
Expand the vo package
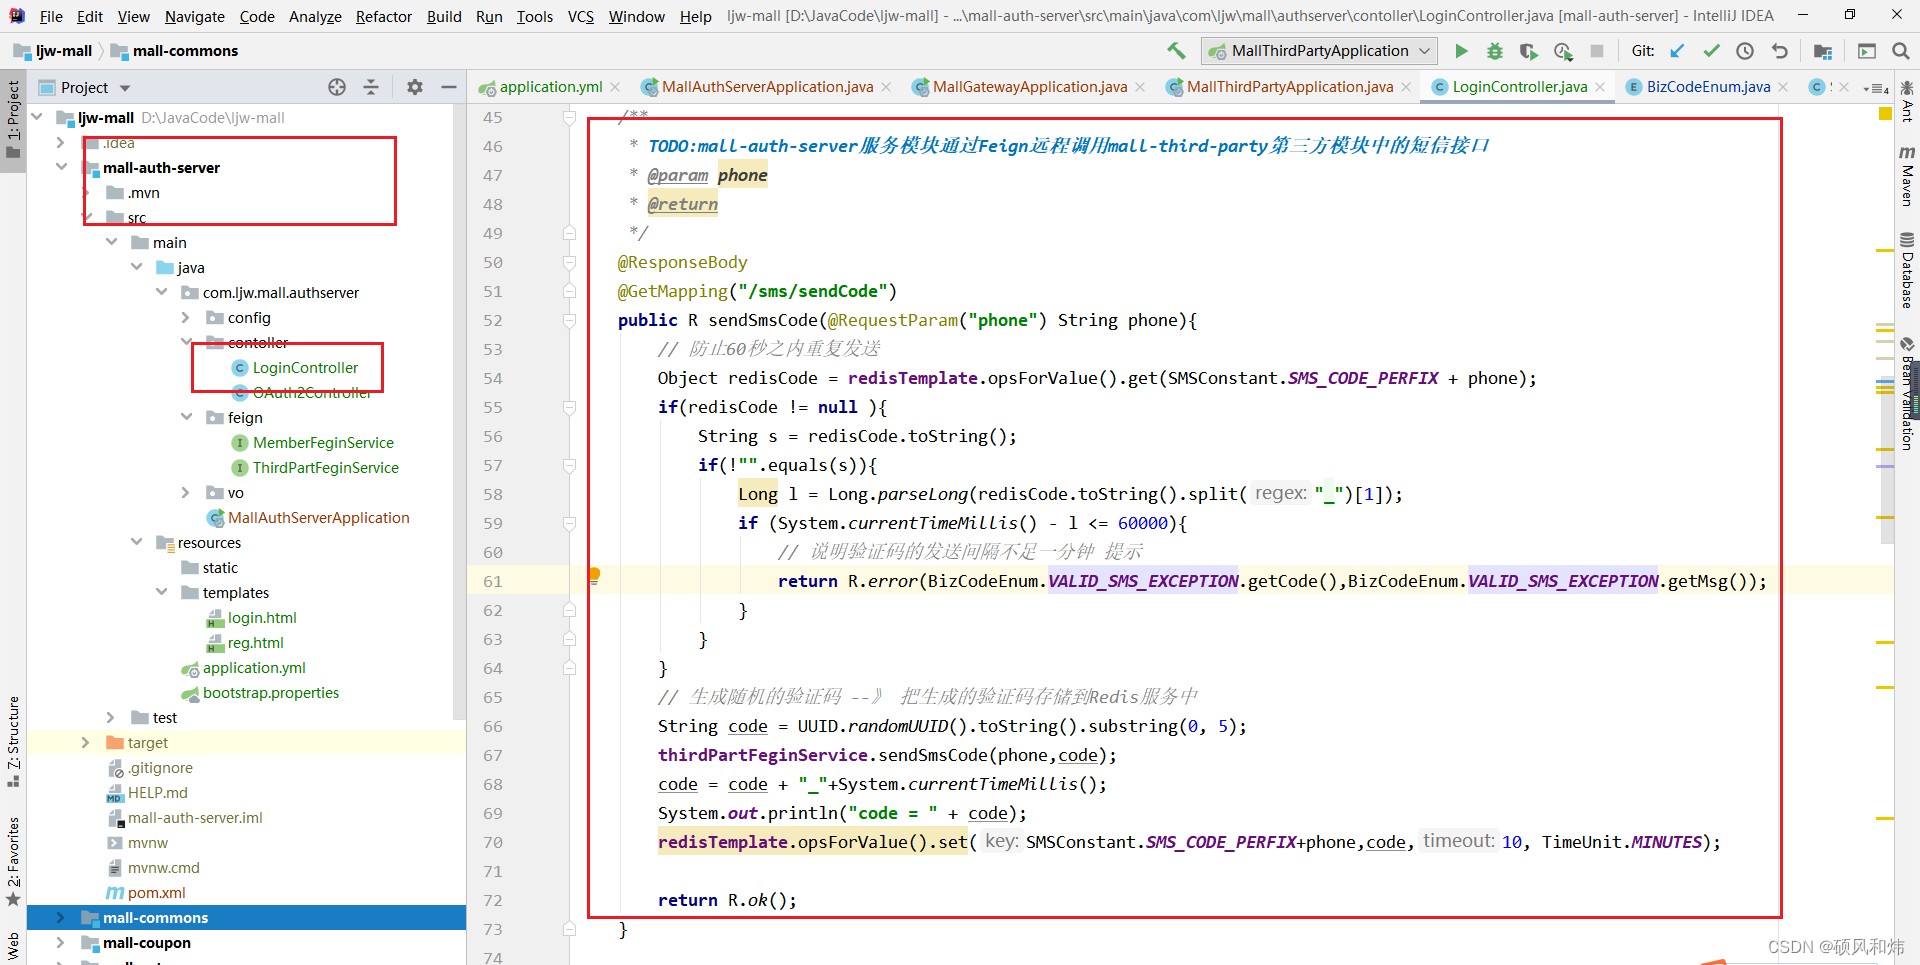click(x=186, y=492)
